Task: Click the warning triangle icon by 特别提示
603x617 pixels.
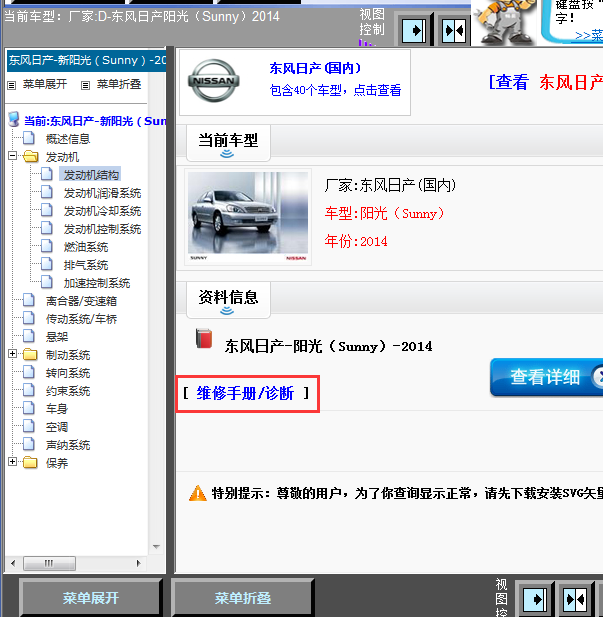Action: [198, 493]
